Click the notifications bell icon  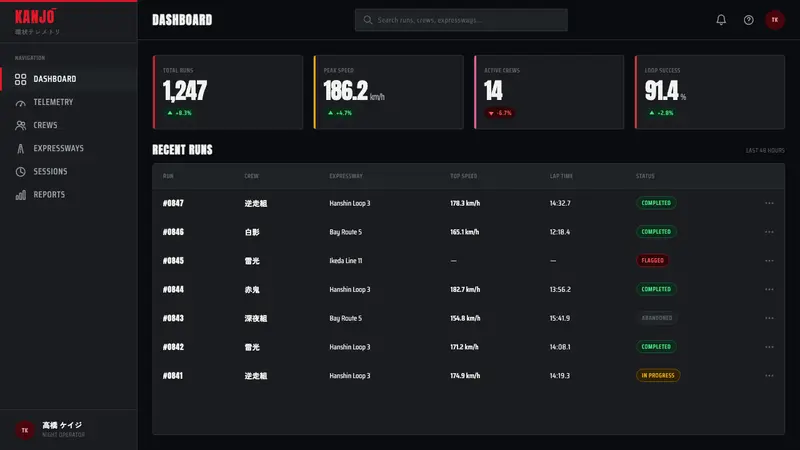point(721,20)
